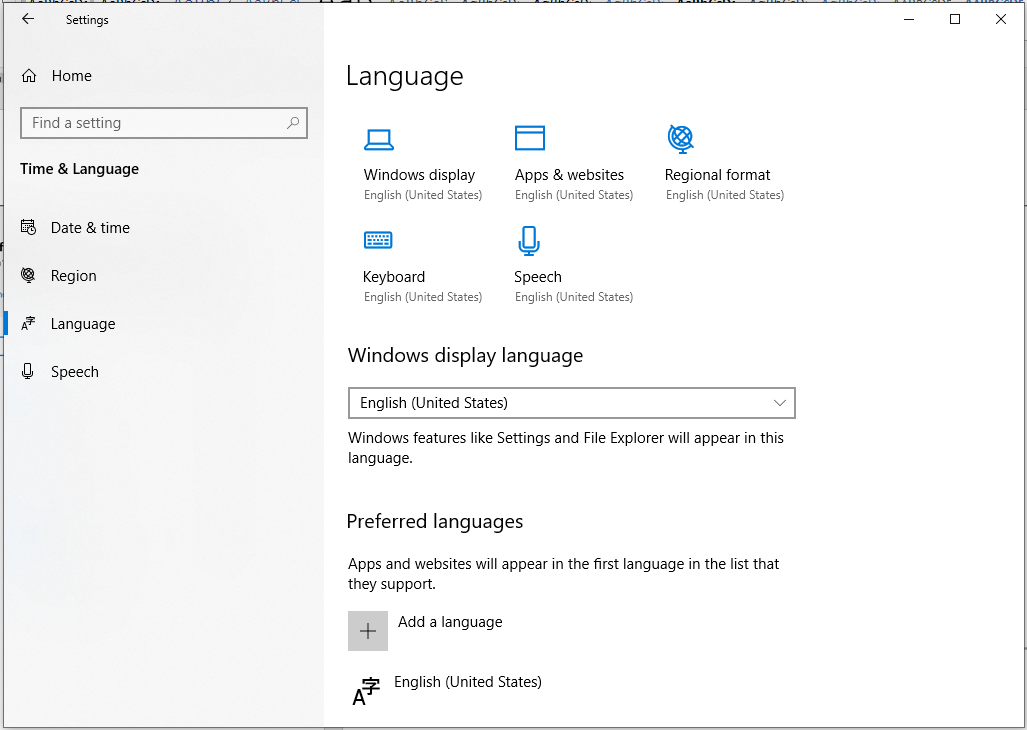1027x730 pixels.
Task: Minimize the Settings window
Action: coord(909,19)
